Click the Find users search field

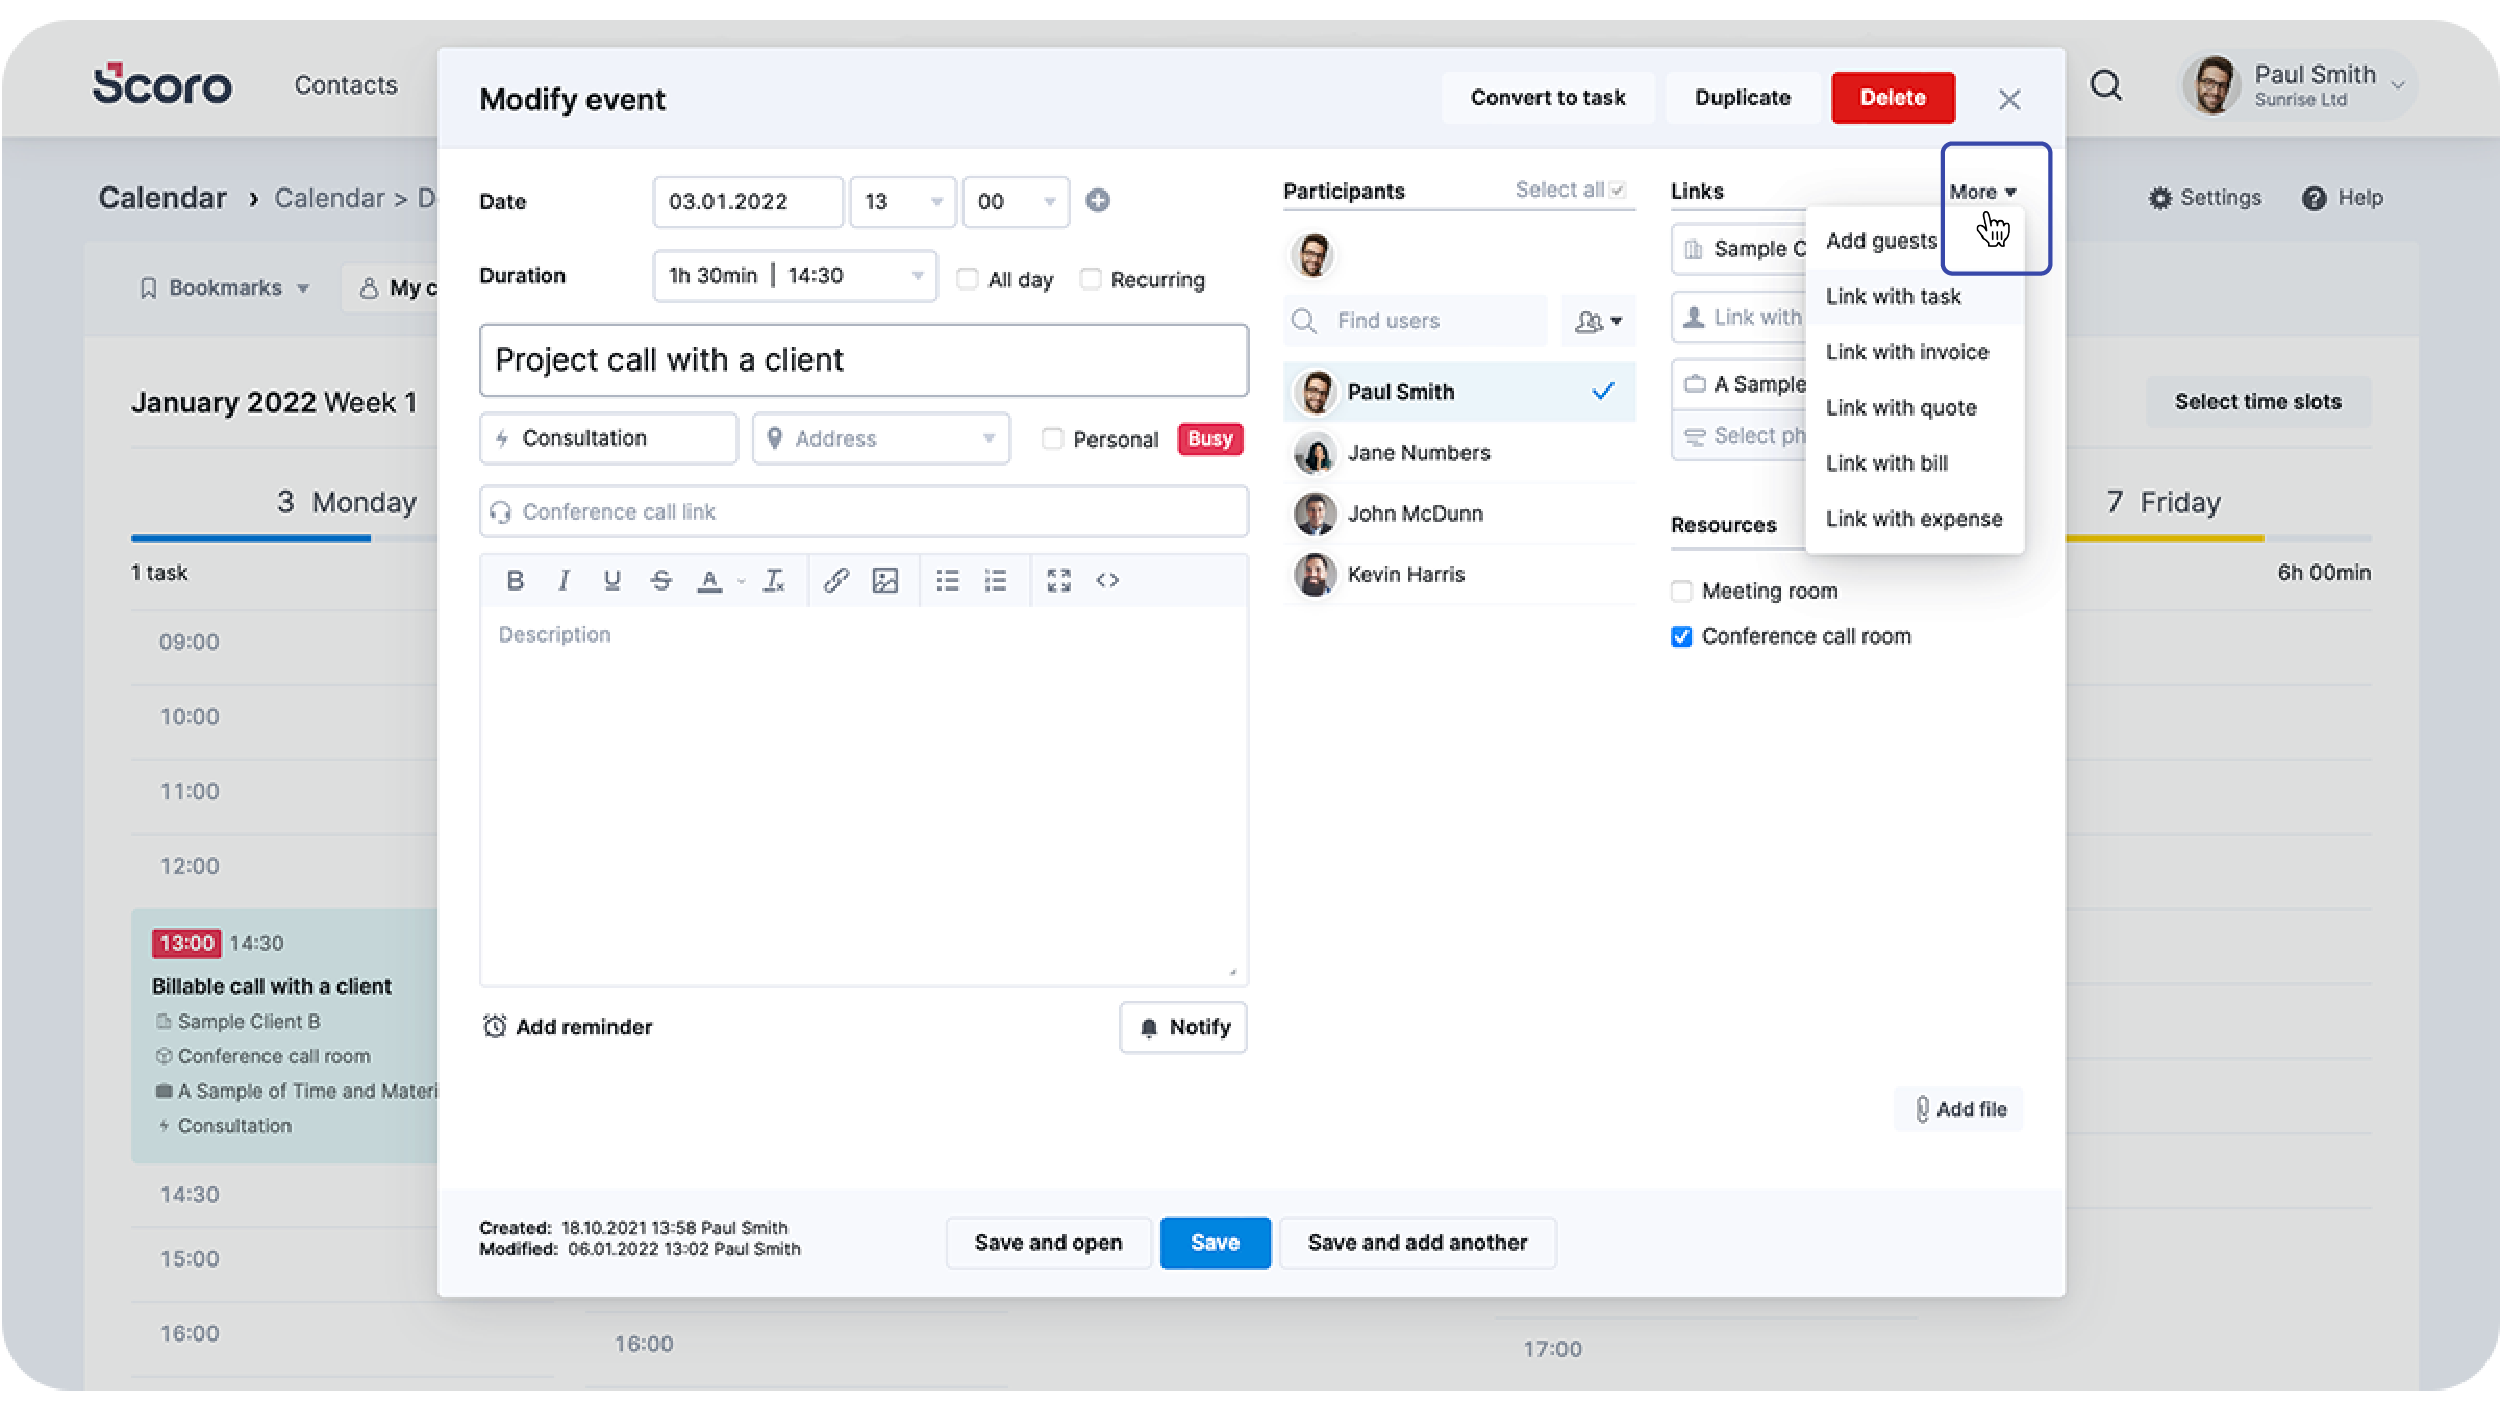[x=1416, y=321]
